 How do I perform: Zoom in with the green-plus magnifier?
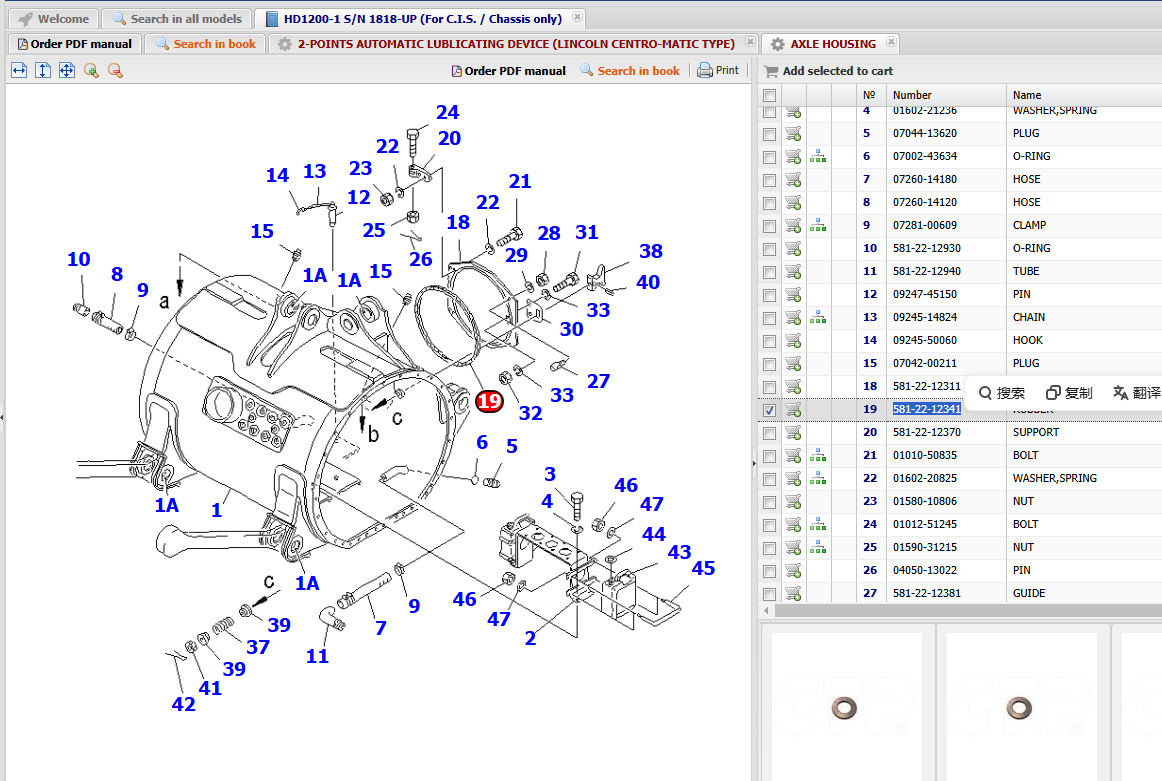pyautogui.click(x=91, y=70)
